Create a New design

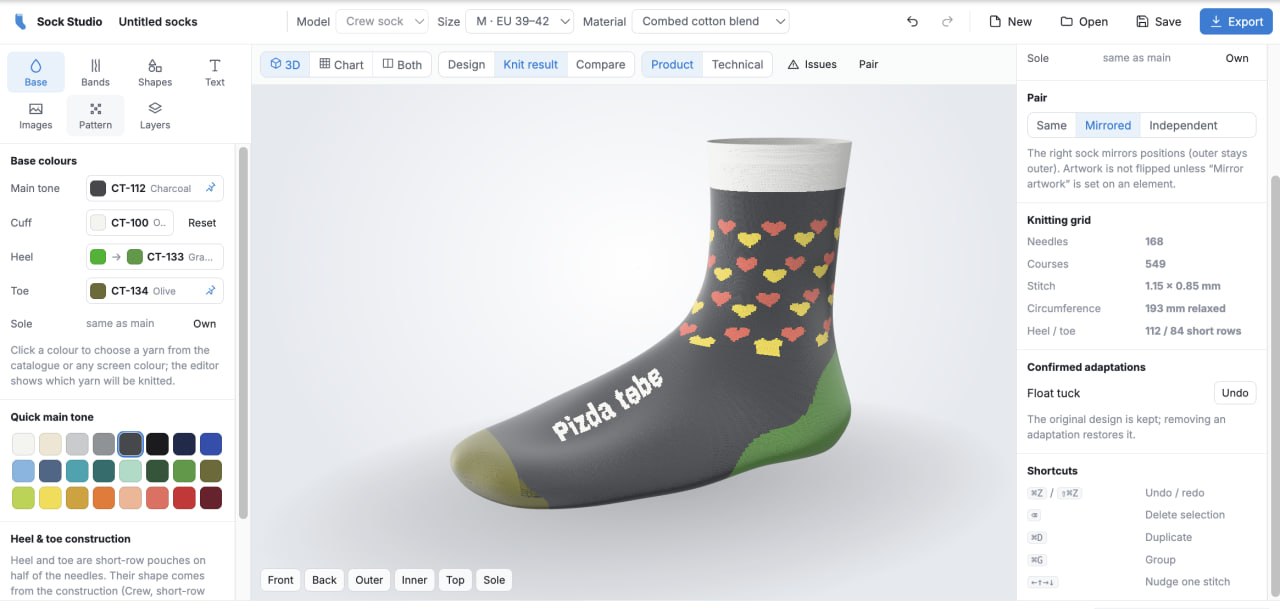(1010, 21)
